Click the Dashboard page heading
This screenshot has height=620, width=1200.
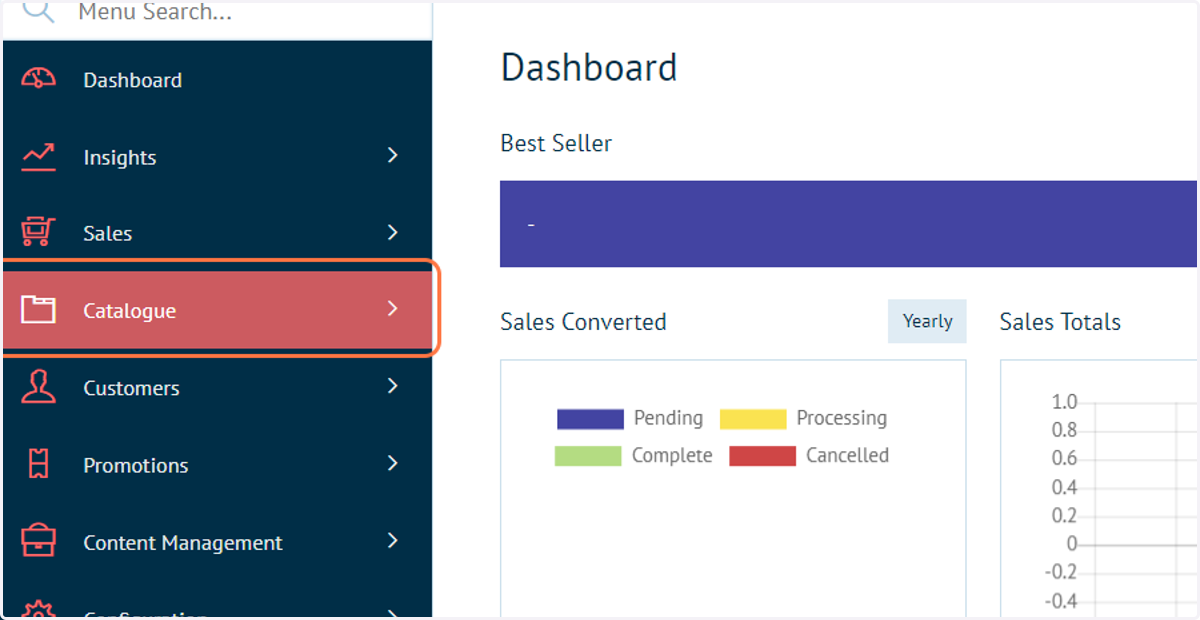click(x=589, y=68)
